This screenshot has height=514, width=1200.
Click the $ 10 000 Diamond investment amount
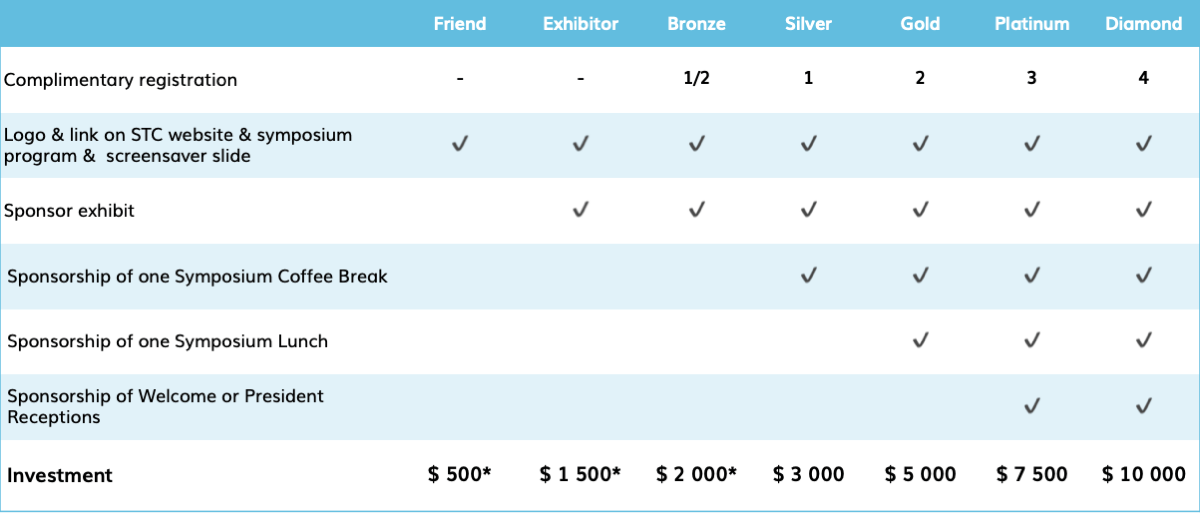1144,474
